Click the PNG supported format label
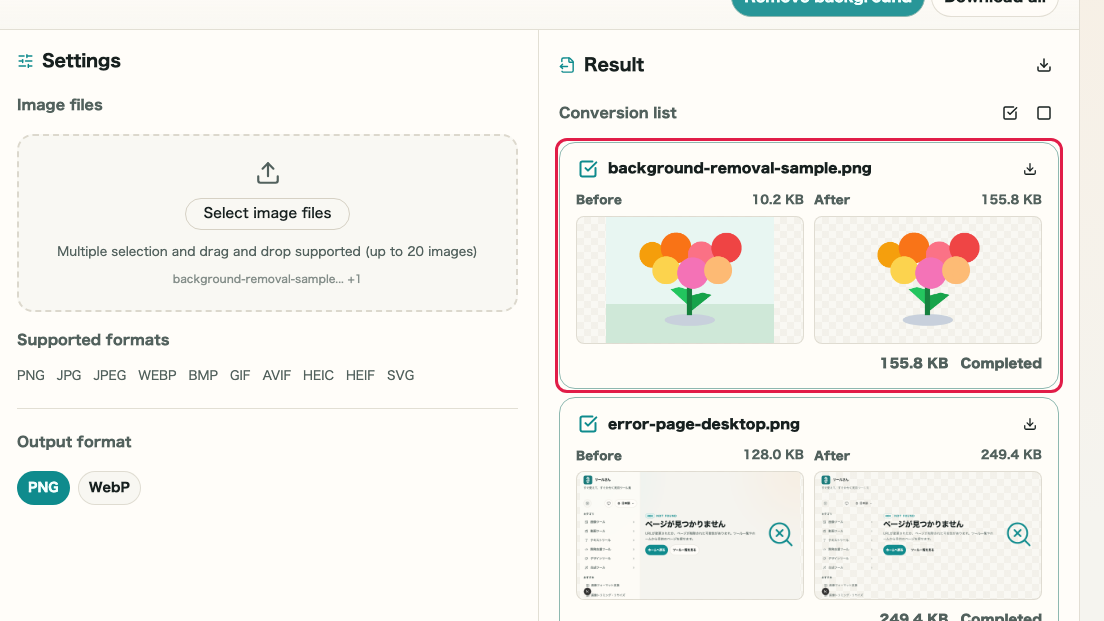 pos(31,375)
